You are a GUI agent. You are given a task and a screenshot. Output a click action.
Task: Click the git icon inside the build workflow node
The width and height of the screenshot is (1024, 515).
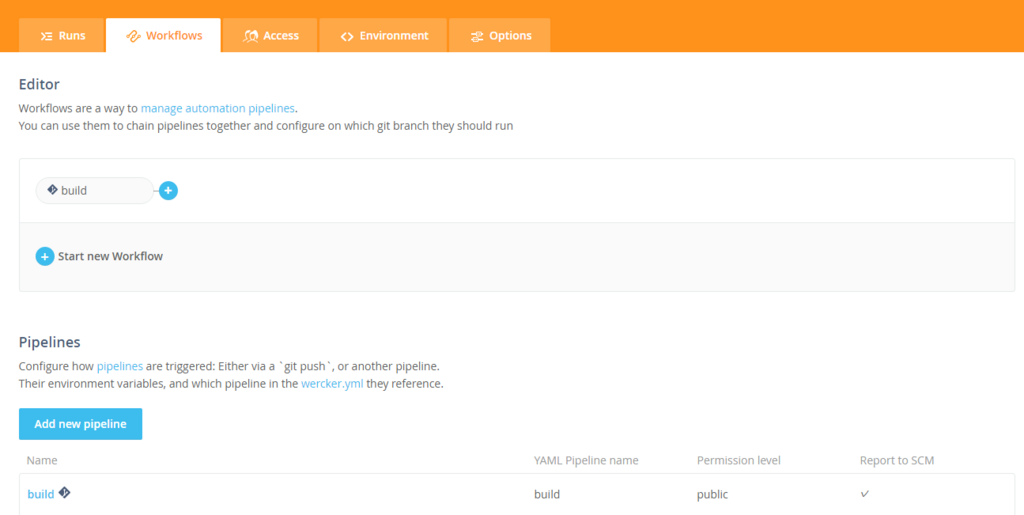pos(52,189)
